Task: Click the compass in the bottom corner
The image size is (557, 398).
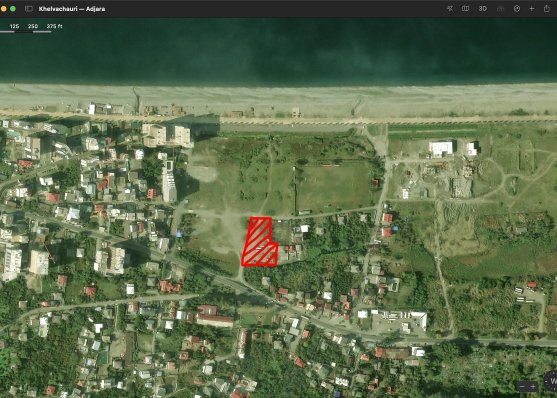Action: (552, 381)
